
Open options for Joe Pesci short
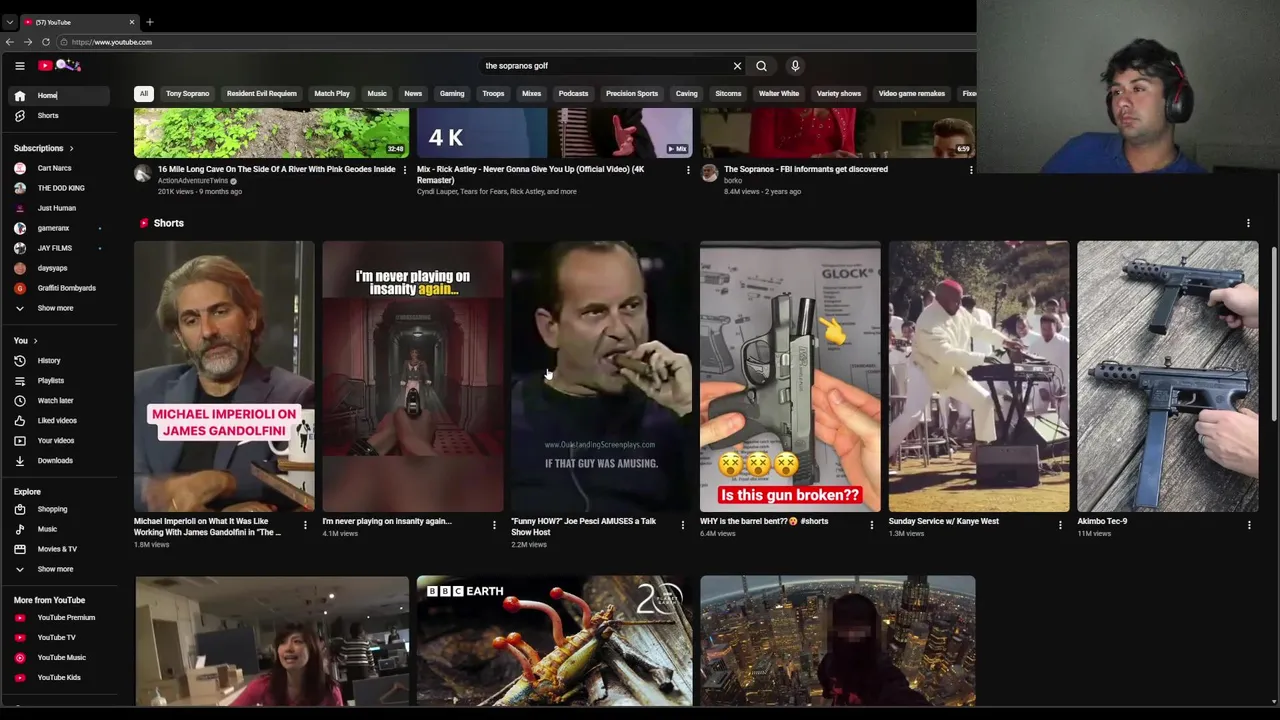click(x=683, y=525)
